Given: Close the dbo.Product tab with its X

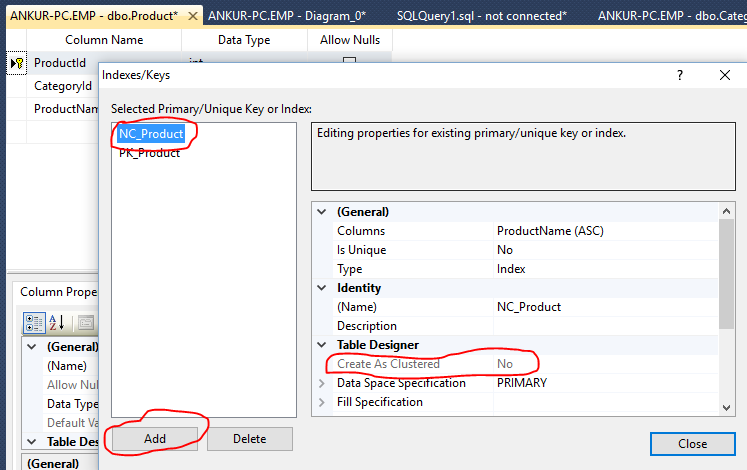Looking at the screenshot, I should (x=193, y=16).
